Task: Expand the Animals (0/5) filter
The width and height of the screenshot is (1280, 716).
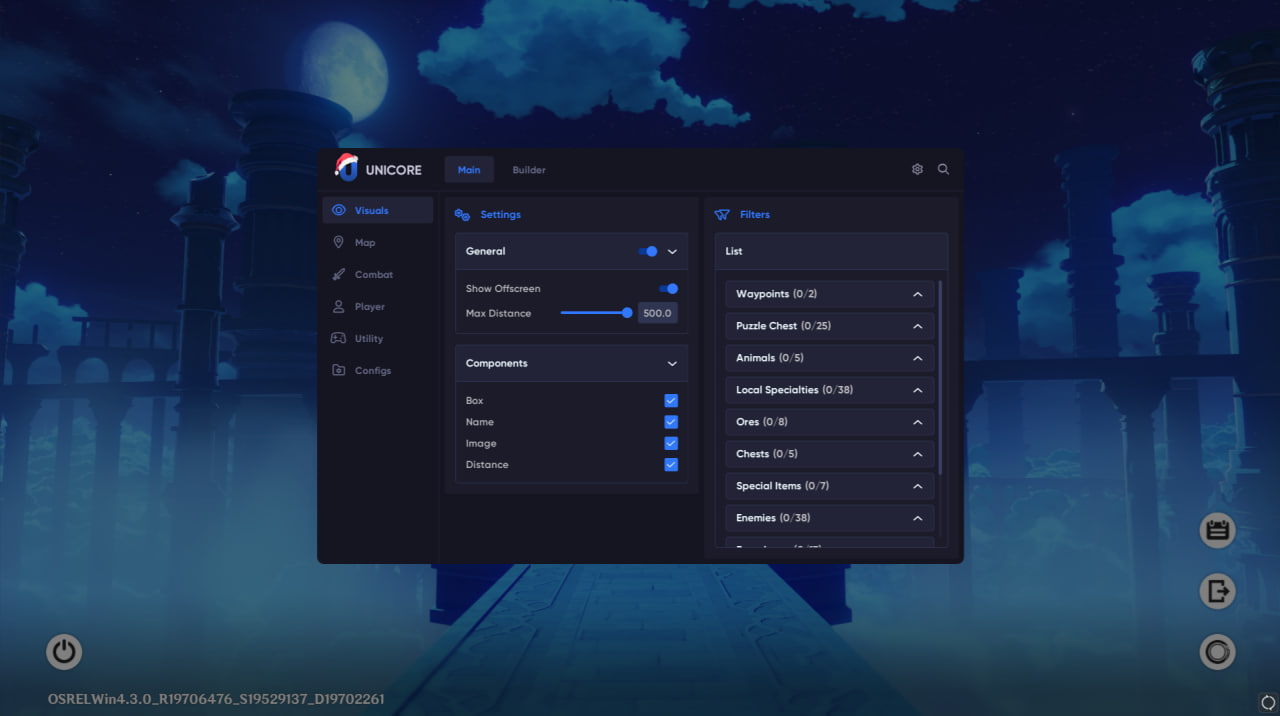Action: [830, 358]
